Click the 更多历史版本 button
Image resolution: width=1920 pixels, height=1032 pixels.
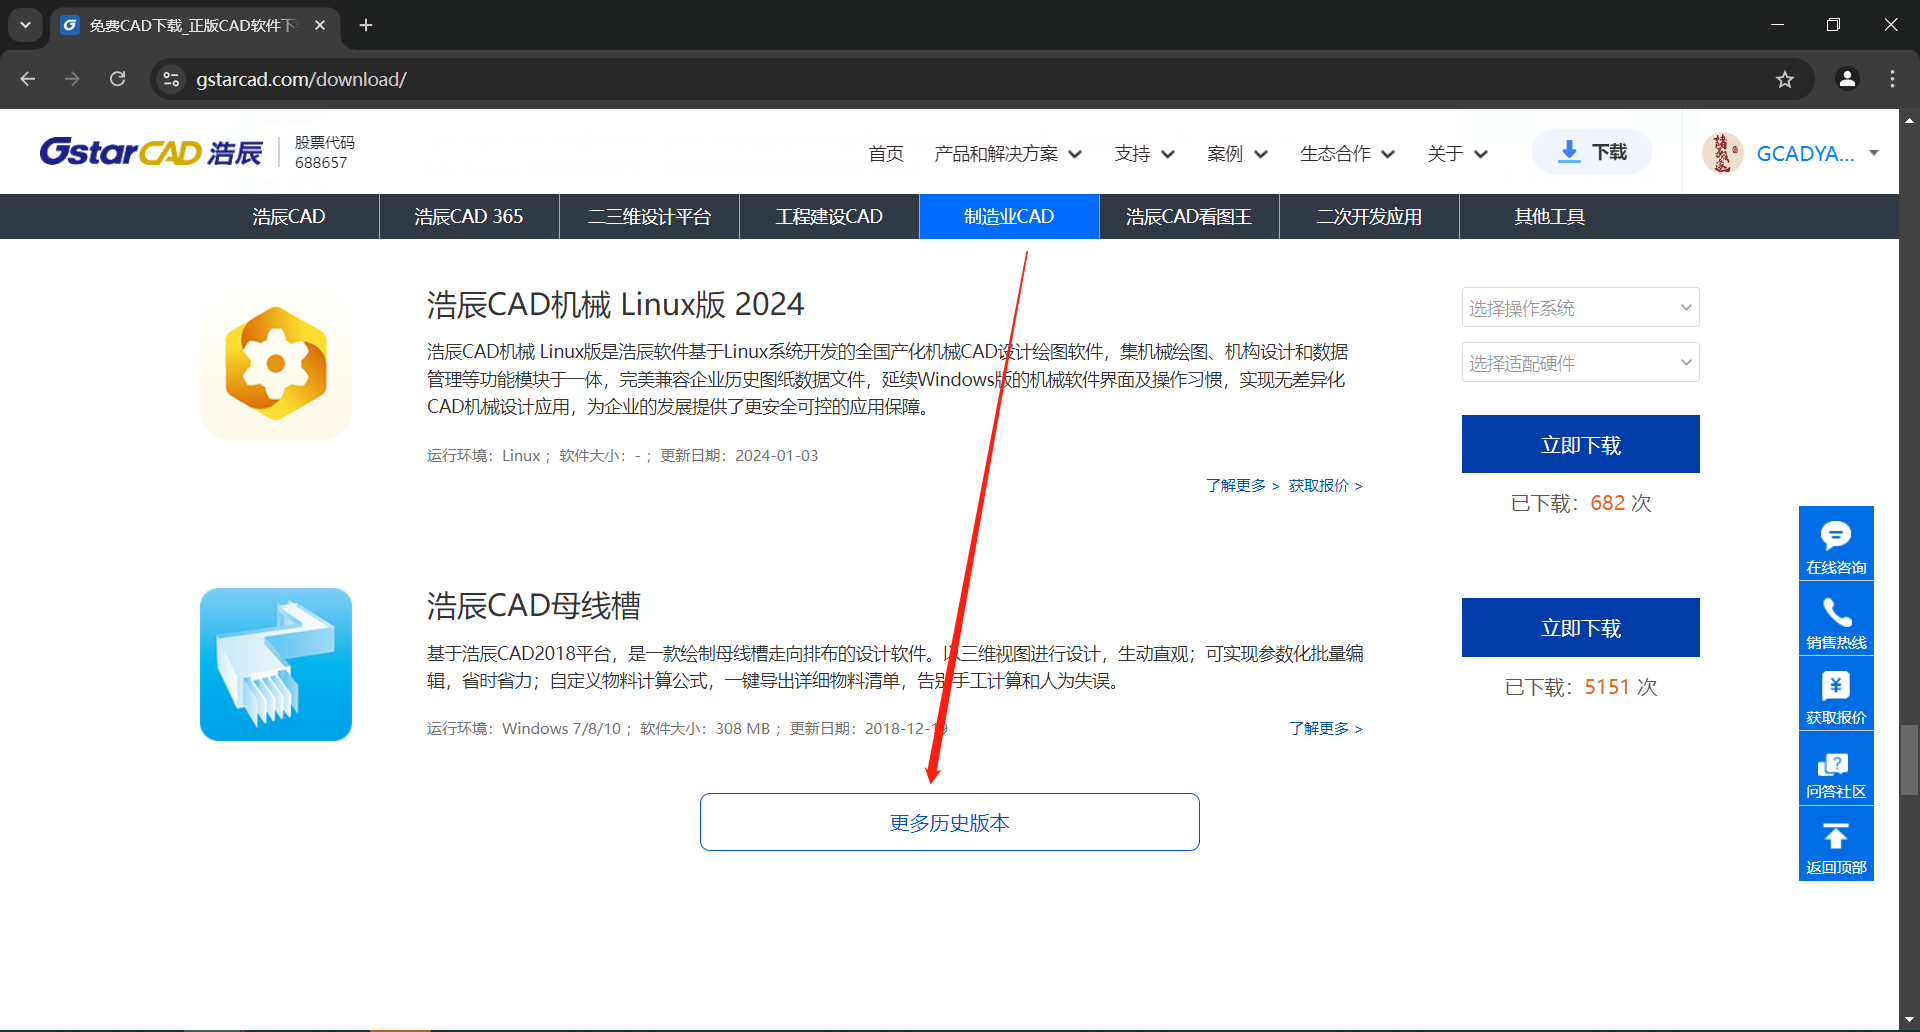(x=949, y=822)
